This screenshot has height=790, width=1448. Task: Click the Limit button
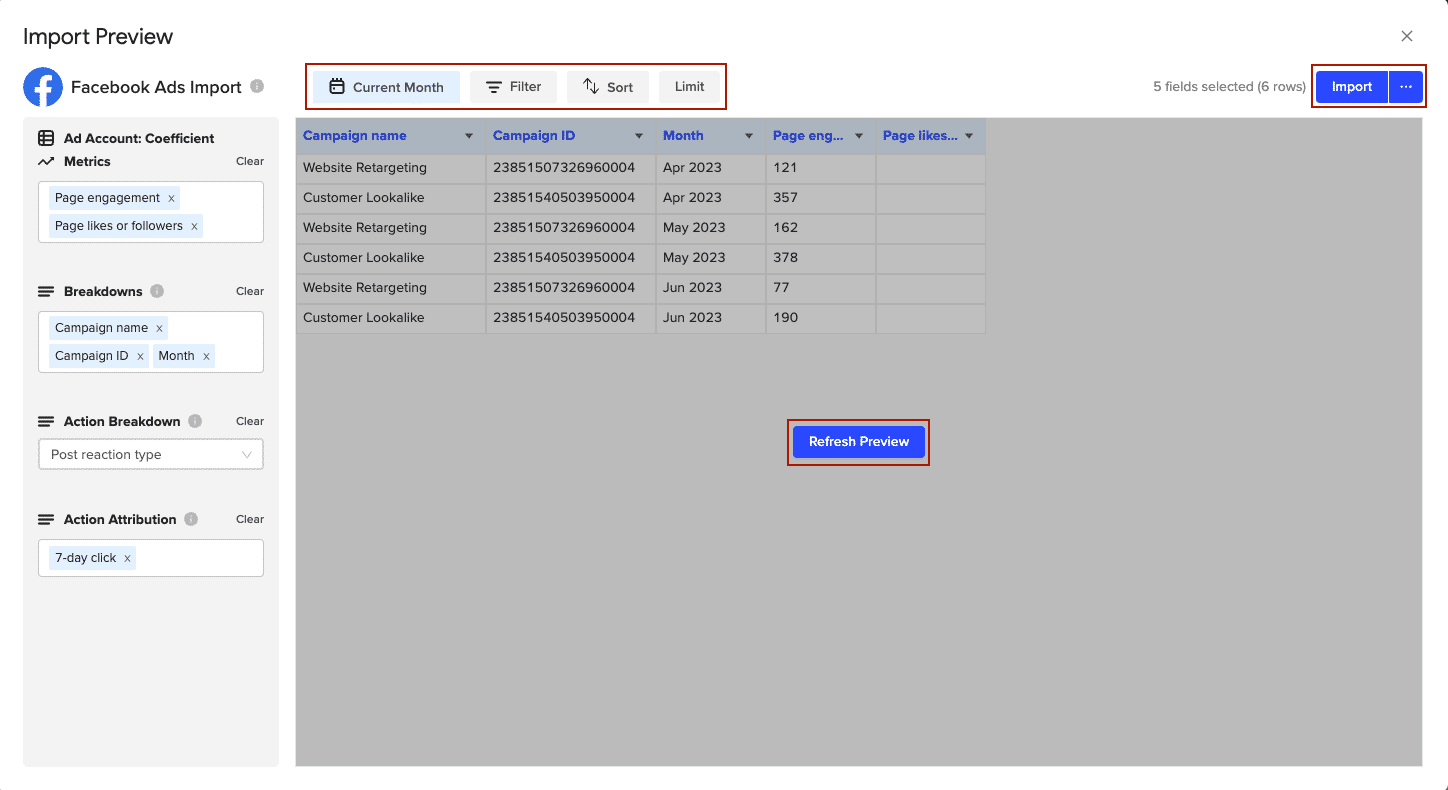690,87
